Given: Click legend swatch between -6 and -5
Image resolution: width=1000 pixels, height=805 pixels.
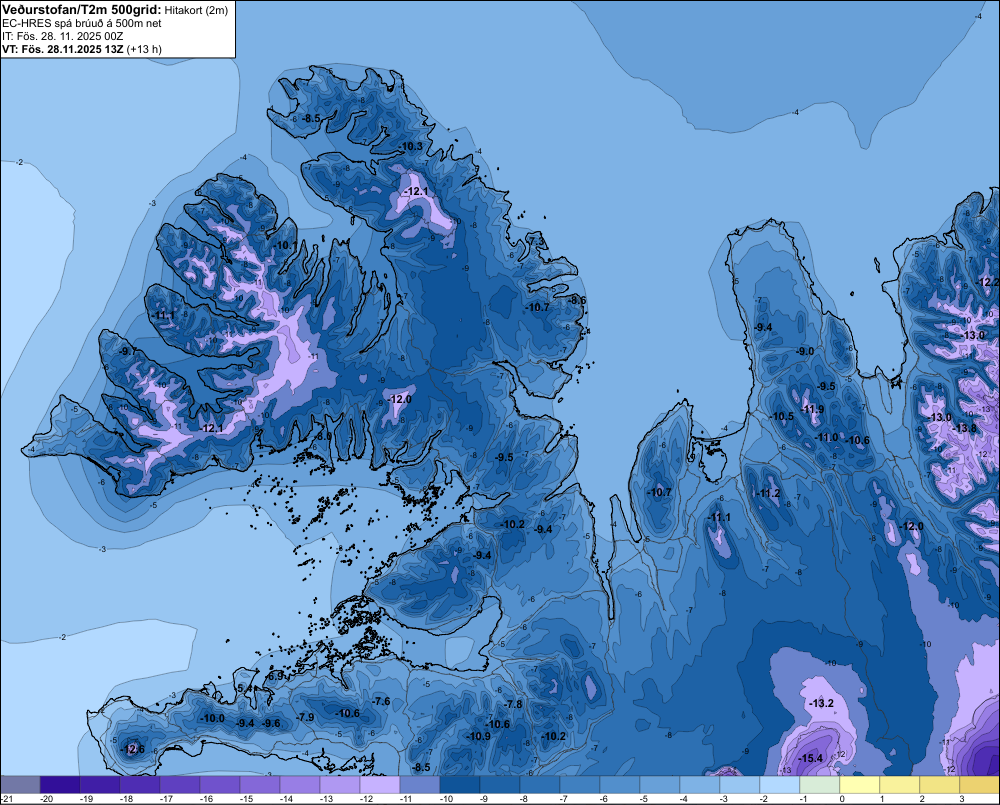Looking at the screenshot, I should pos(620,785).
